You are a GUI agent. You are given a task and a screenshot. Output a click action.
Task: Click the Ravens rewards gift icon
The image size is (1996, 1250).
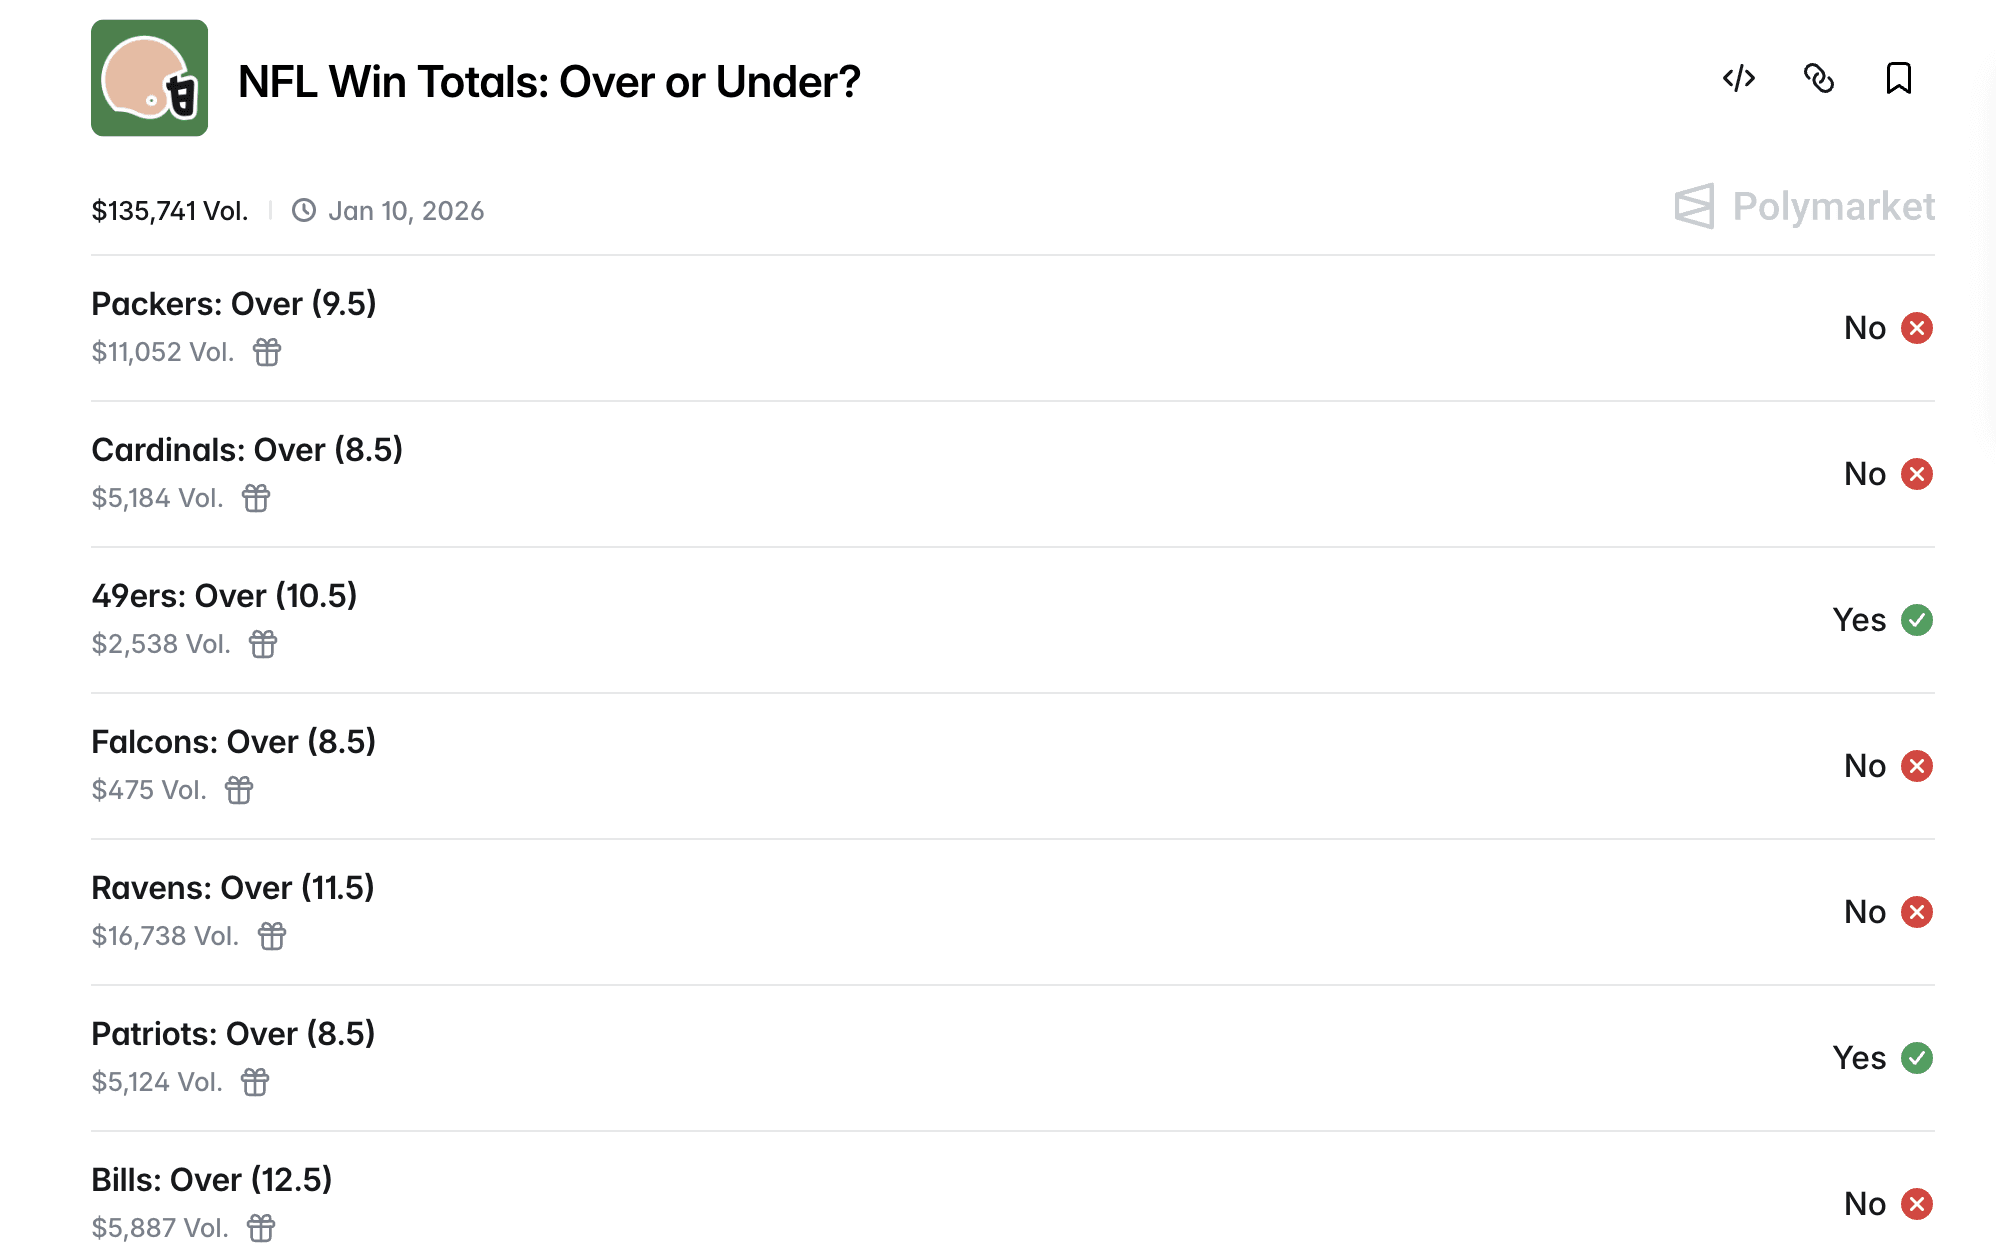pos(272,936)
